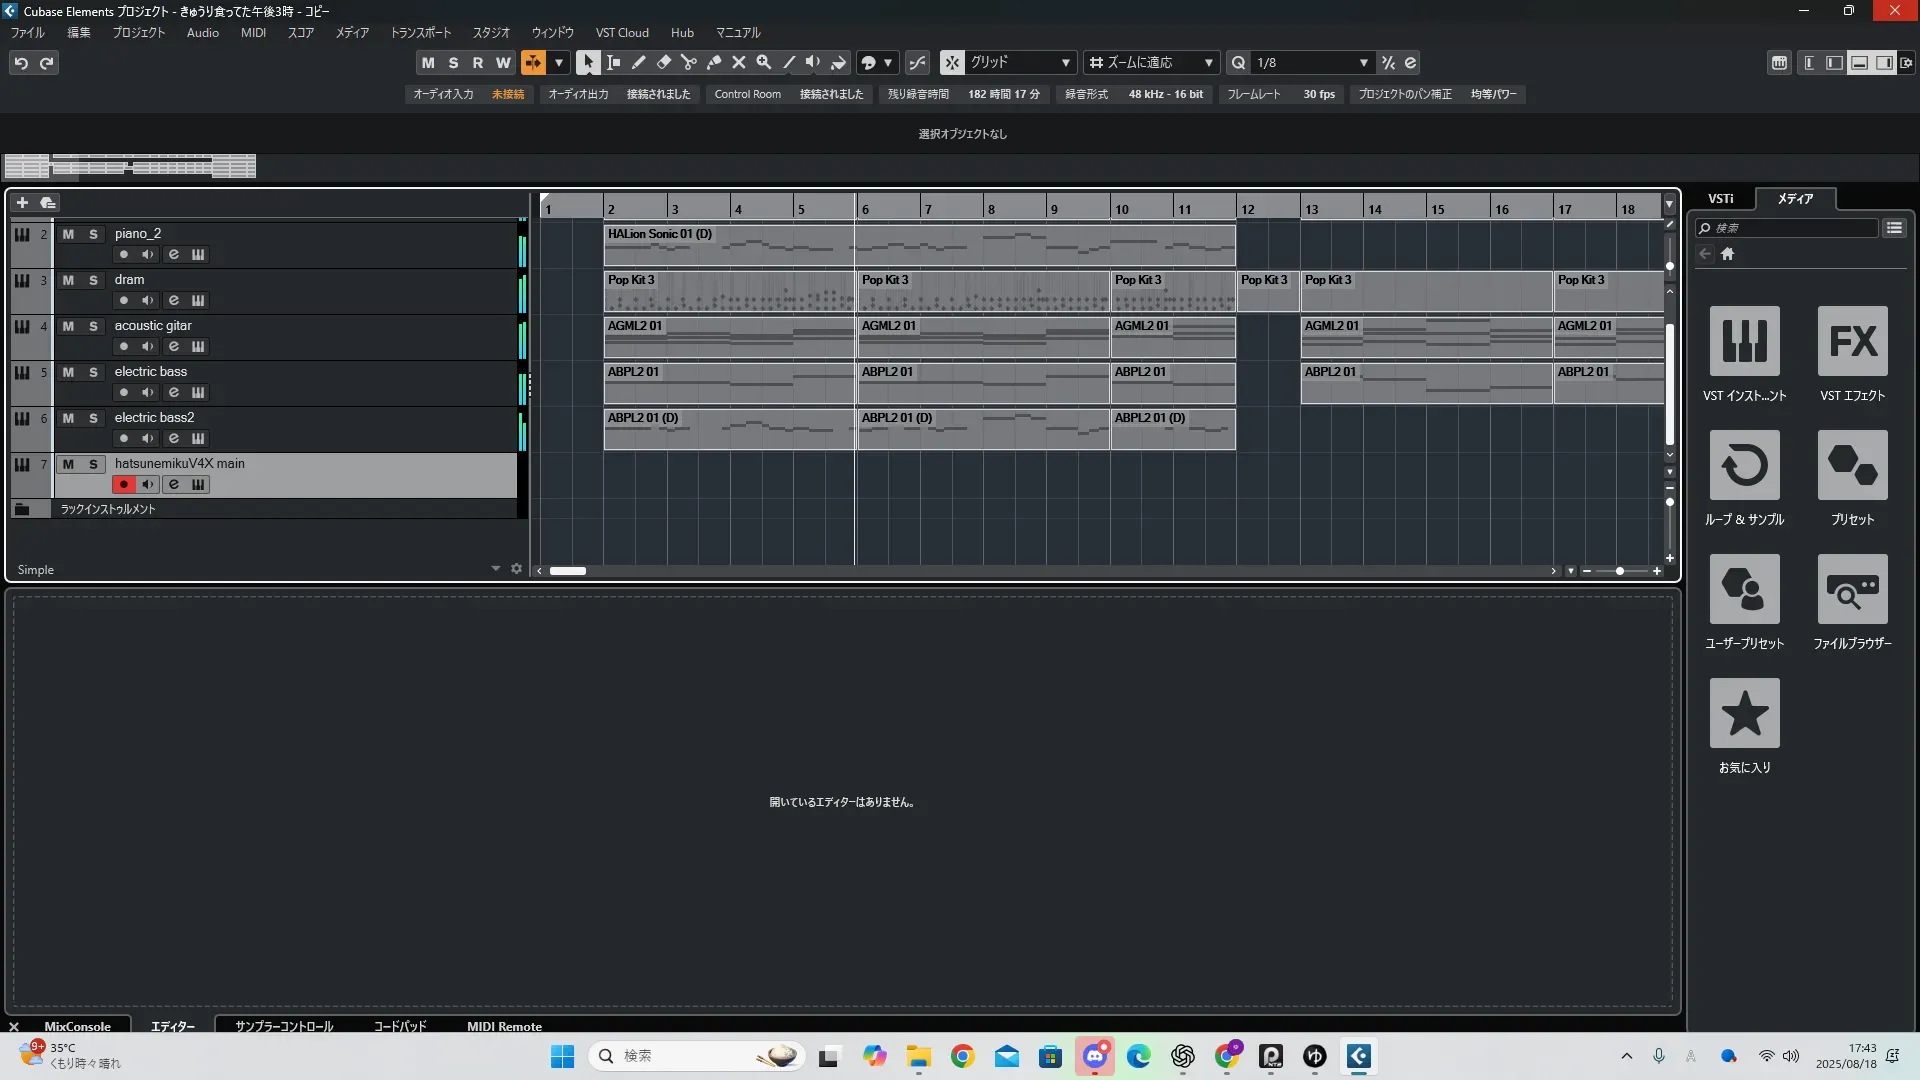Select the Split scissors tool
1920x1080 pixels.
tap(688, 62)
